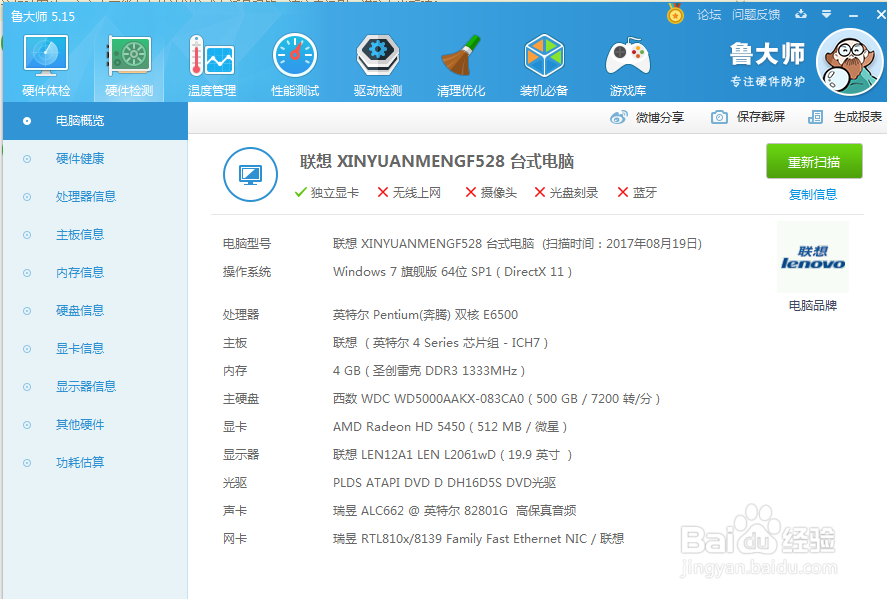Open 论坛 forum link

pos(709,15)
